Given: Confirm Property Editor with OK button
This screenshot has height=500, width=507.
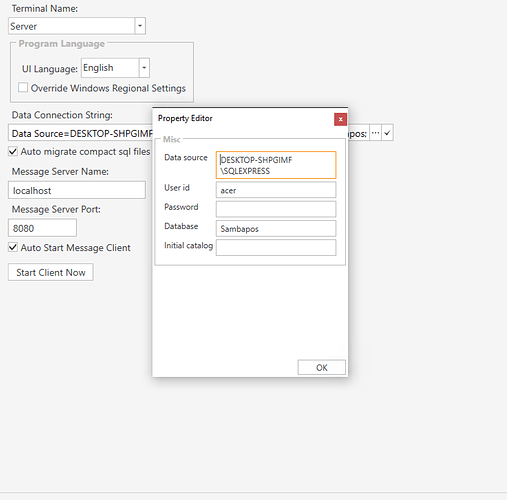Looking at the screenshot, I should coord(322,367).
